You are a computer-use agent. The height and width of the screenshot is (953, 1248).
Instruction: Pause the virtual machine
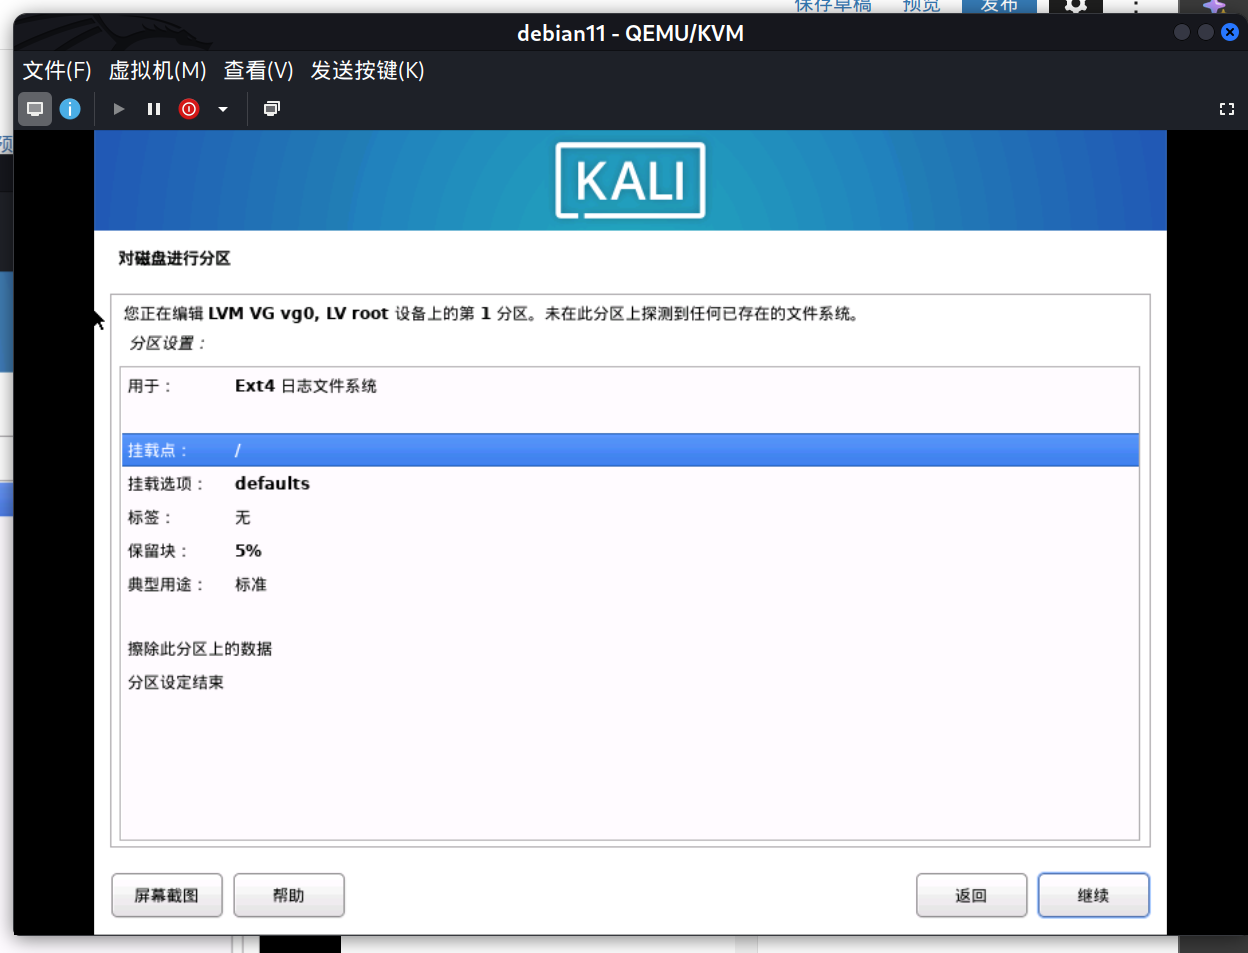tap(154, 109)
